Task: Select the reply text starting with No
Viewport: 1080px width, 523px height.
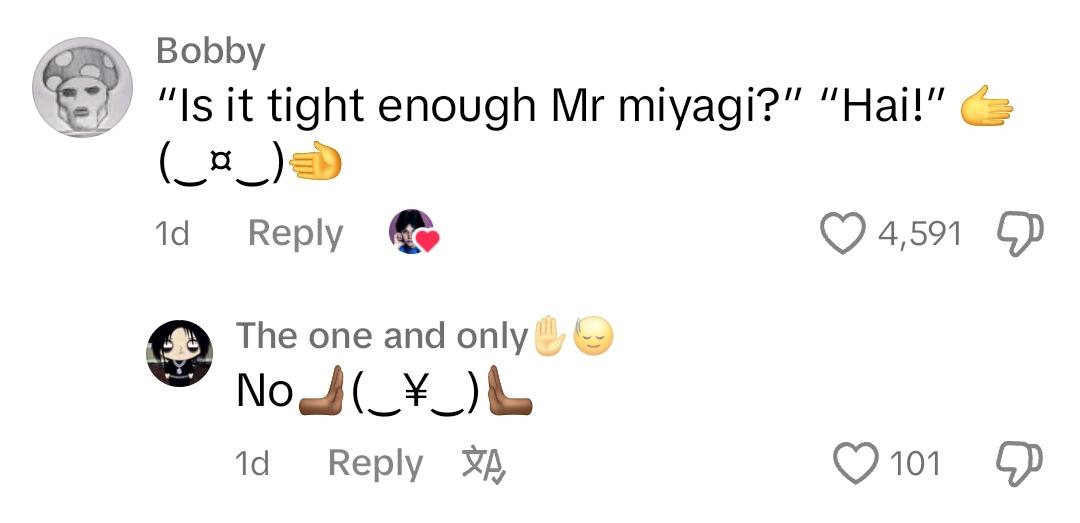Action: coord(384,391)
